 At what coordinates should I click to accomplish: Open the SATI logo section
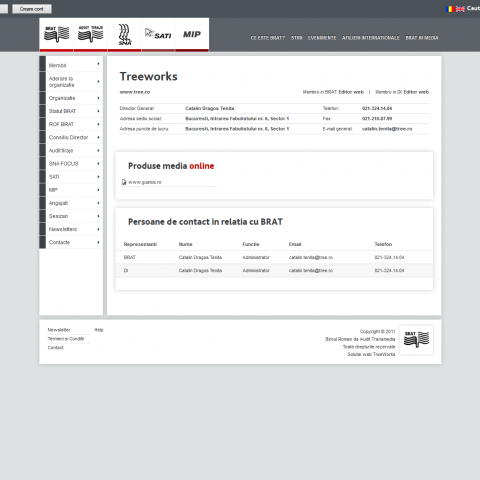pos(158,34)
